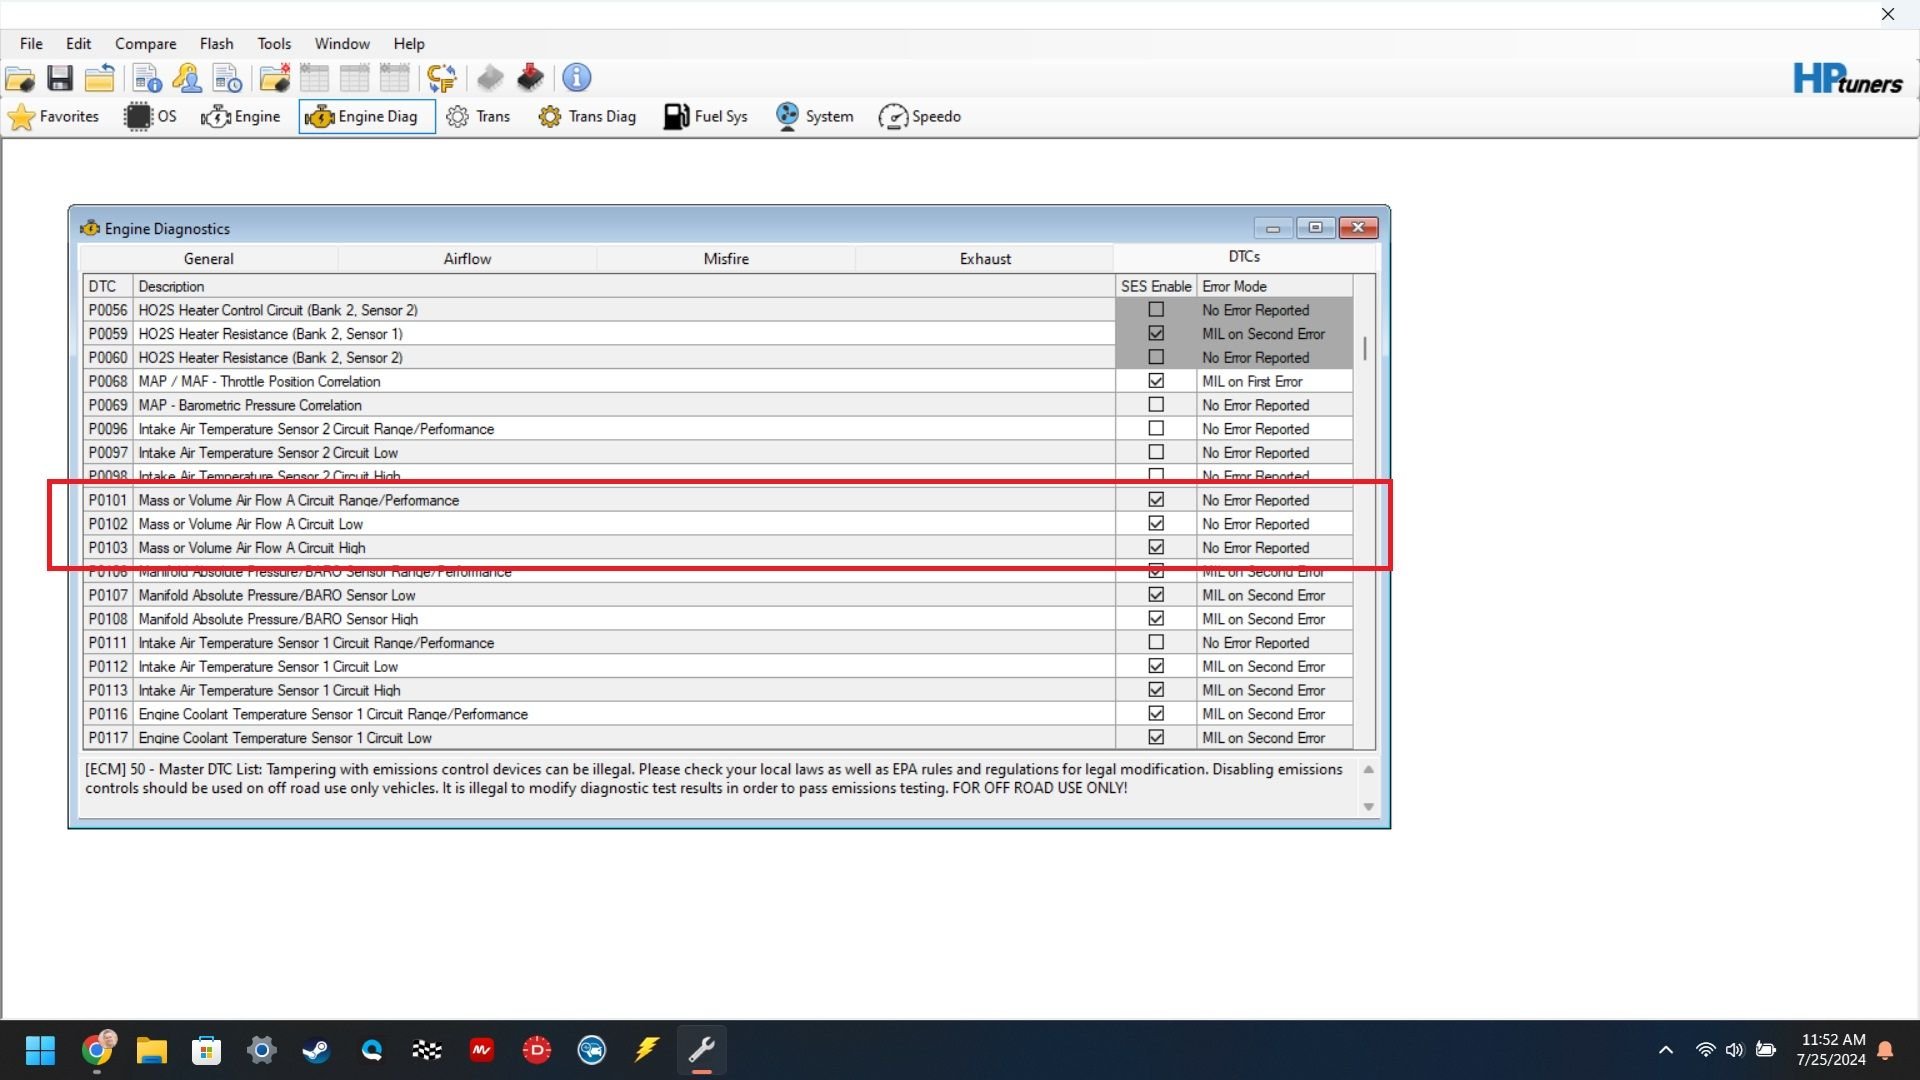Screen dimensions: 1920x1080
Task: Select the OS chip section
Action: click(x=151, y=117)
